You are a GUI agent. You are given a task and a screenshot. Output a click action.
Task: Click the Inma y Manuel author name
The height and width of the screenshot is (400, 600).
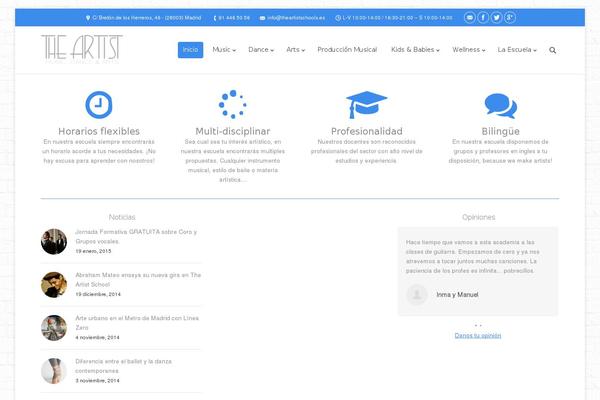[457, 295]
